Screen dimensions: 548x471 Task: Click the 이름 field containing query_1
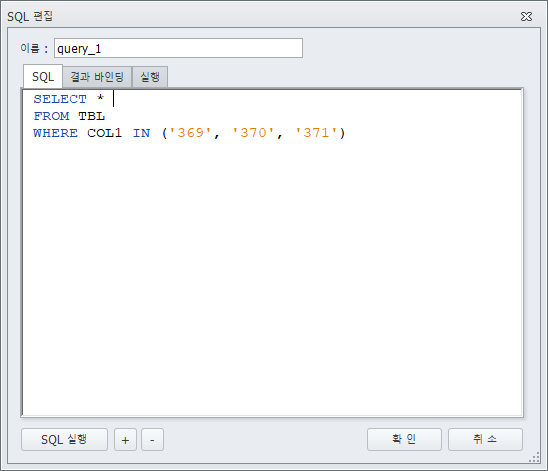point(178,48)
